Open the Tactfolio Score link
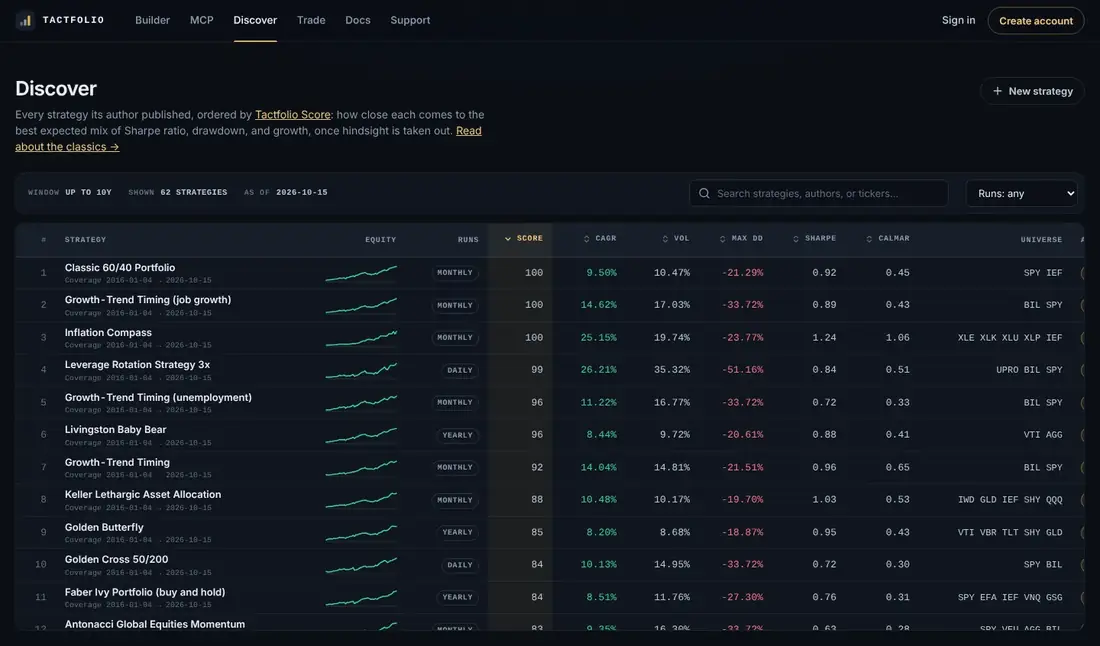The image size is (1100, 646). [x=293, y=114]
